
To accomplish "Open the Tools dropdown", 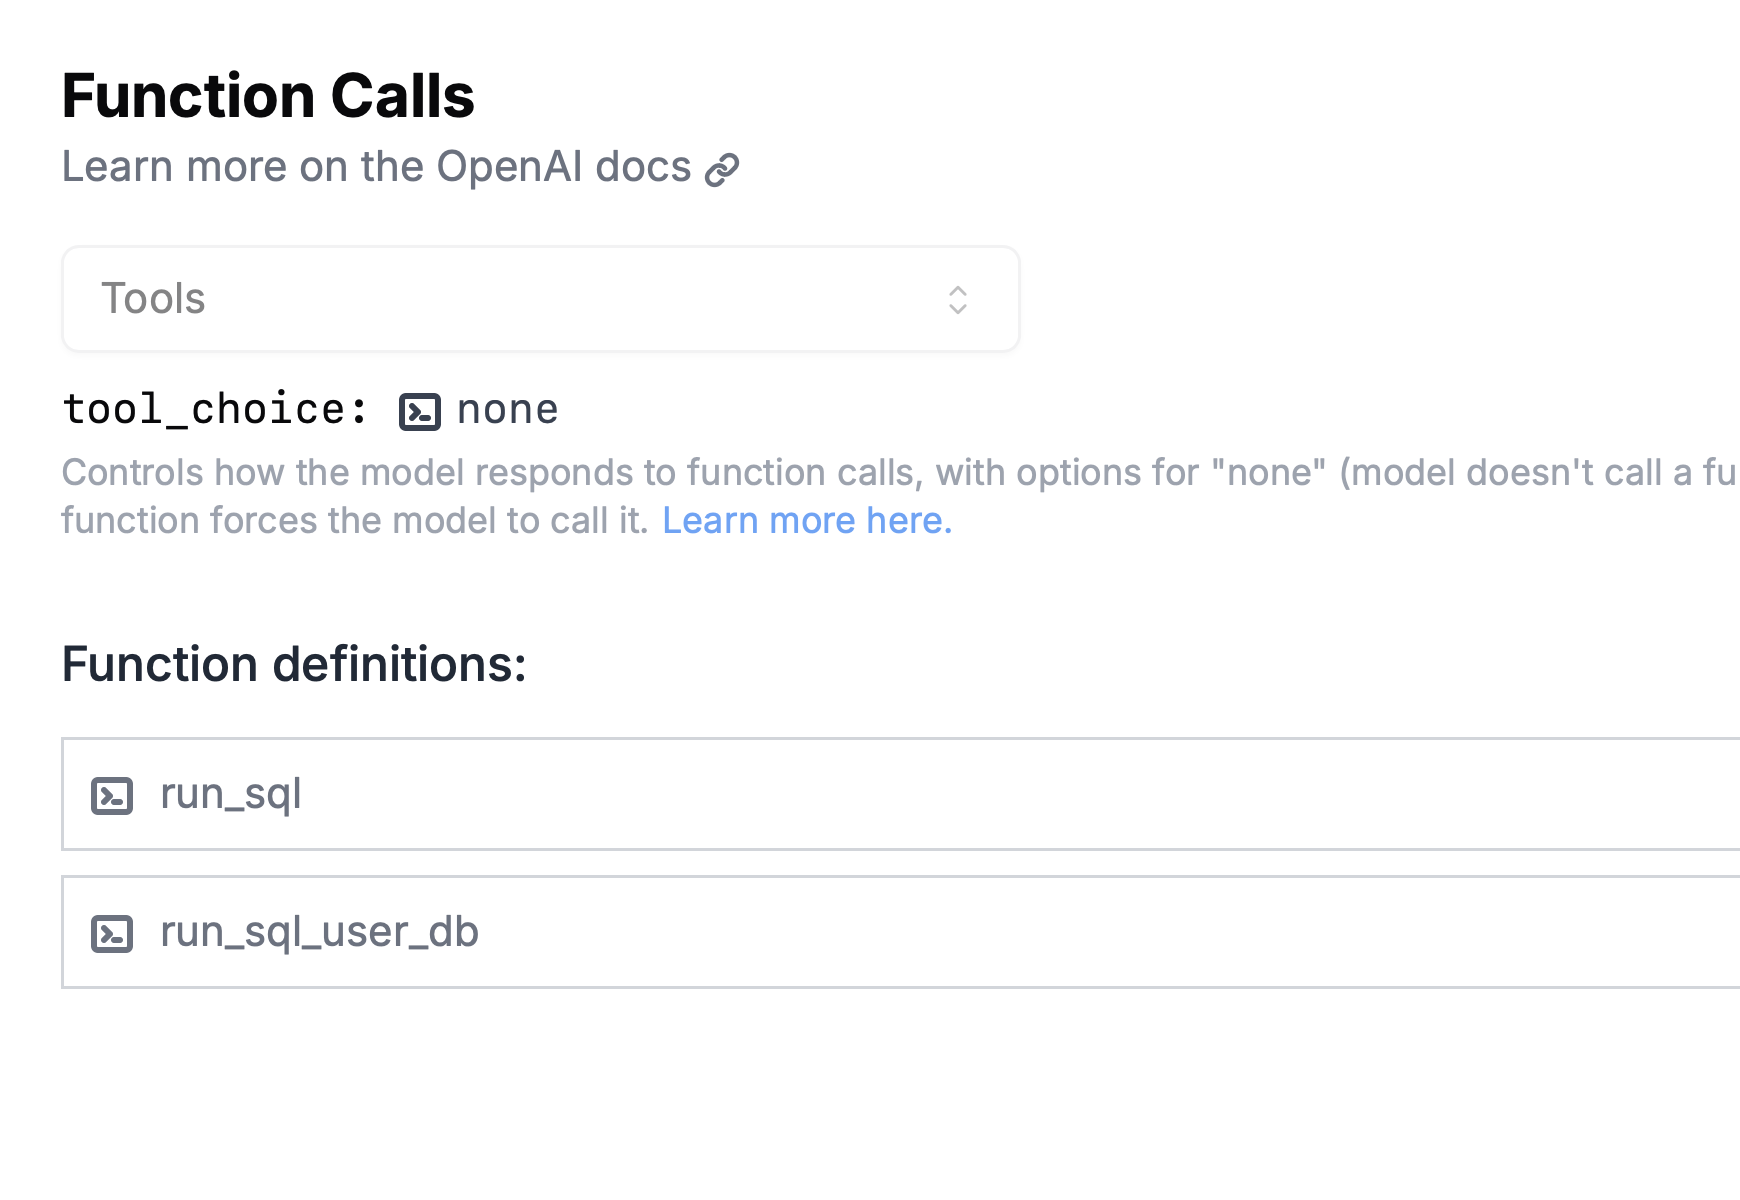I will tap(540, 299).
